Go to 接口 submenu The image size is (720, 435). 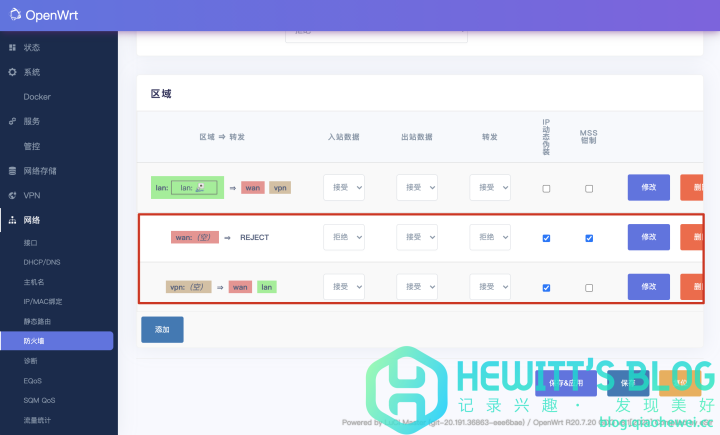point(30,243)
